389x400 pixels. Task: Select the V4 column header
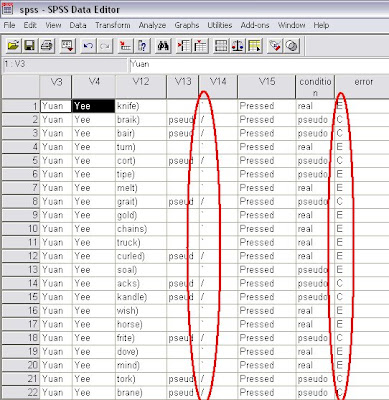(x=94, y=87)
